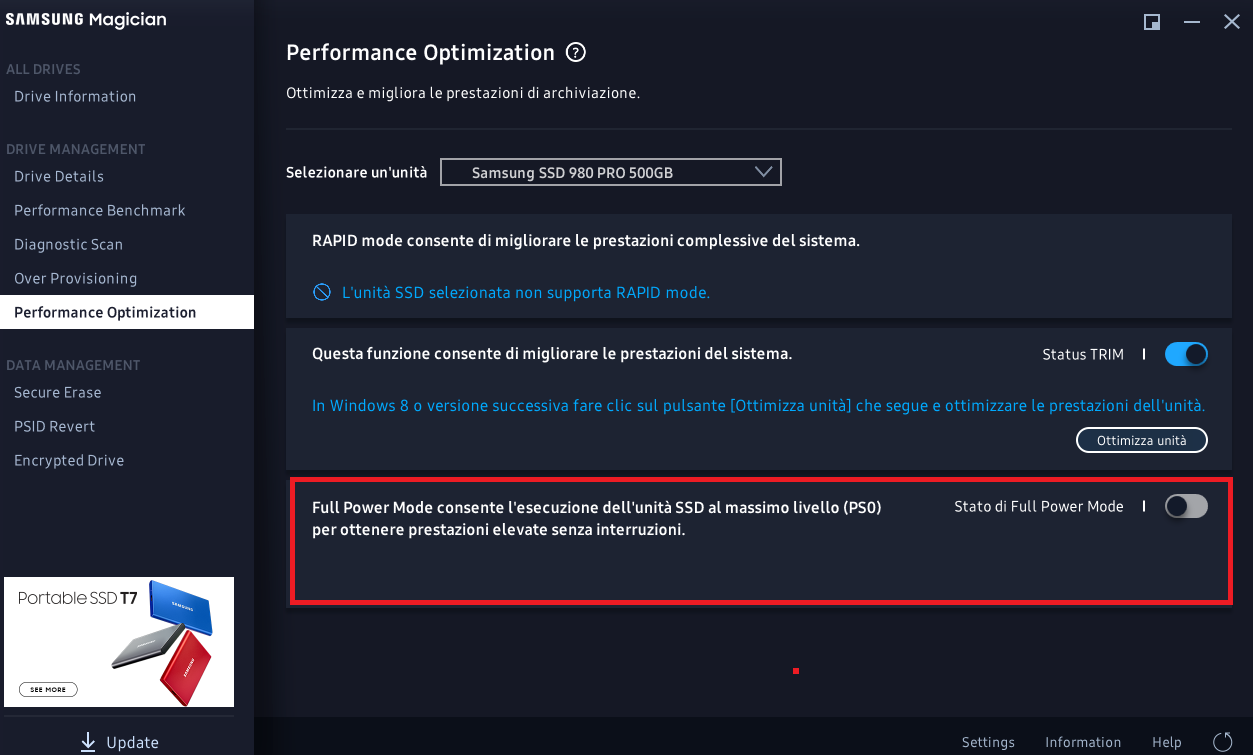
Task: Click SEE MORE on Portable SSD T7 ad
Action: 48,690
